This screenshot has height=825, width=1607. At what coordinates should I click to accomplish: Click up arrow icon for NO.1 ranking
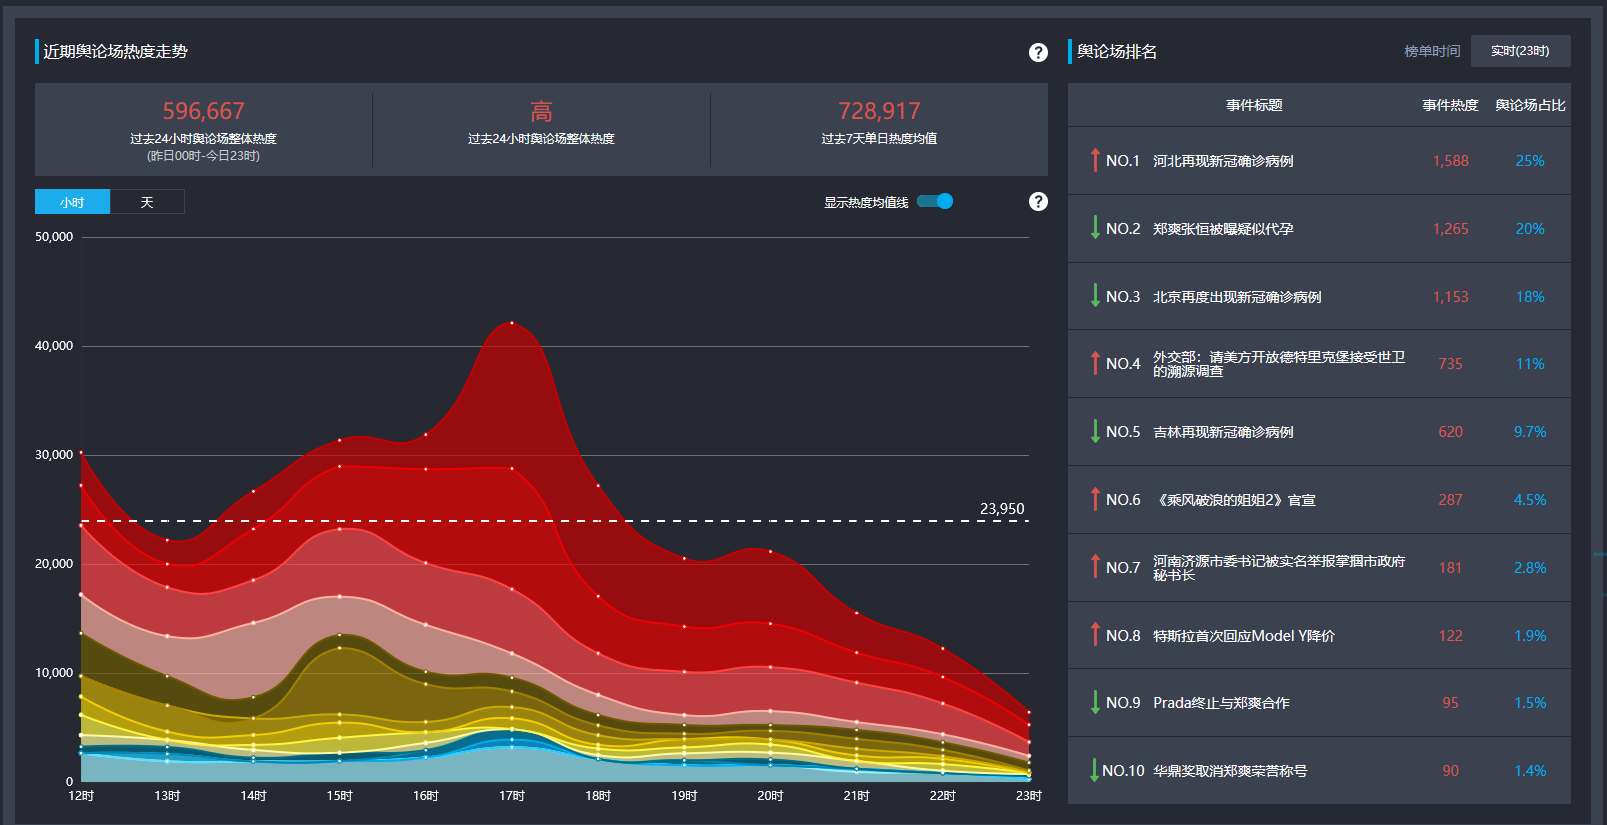1095,160
